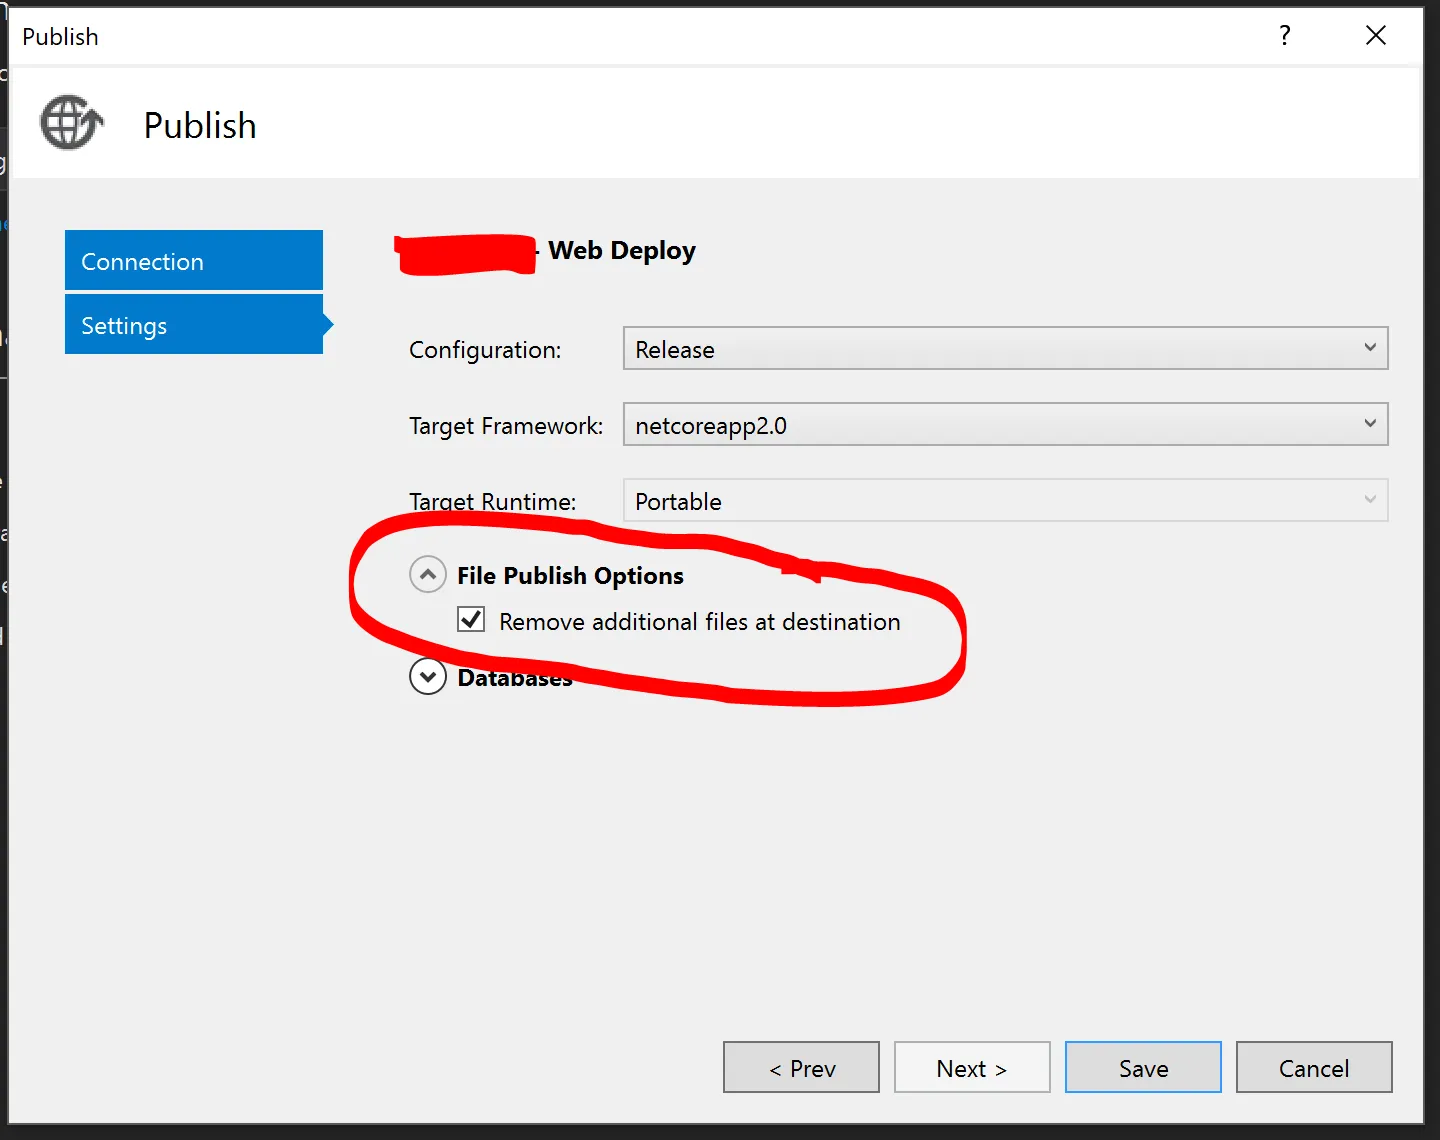Click the Publish globe icon
Image resolution: width=1440 pixels, height=1140 pixels.
click(71, 123)
